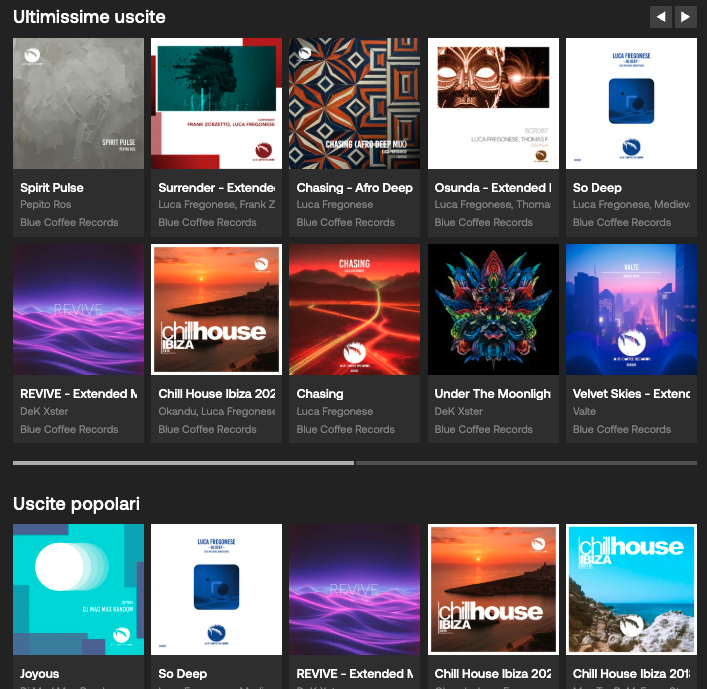Open Velvet Skies city cover artwork
Viewport: 707px width, 689px height.
point(631,309)
